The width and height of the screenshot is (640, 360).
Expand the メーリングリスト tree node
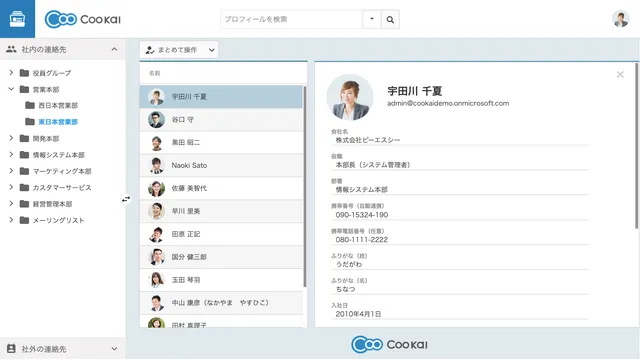click(11, 220)
